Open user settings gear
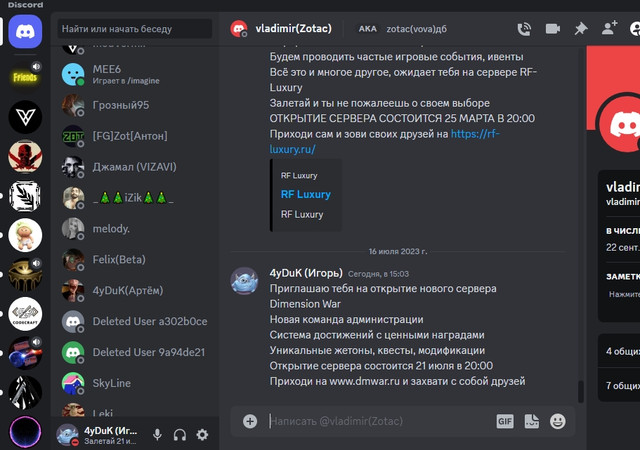640x450 pixels. click(x=202, y=435)
